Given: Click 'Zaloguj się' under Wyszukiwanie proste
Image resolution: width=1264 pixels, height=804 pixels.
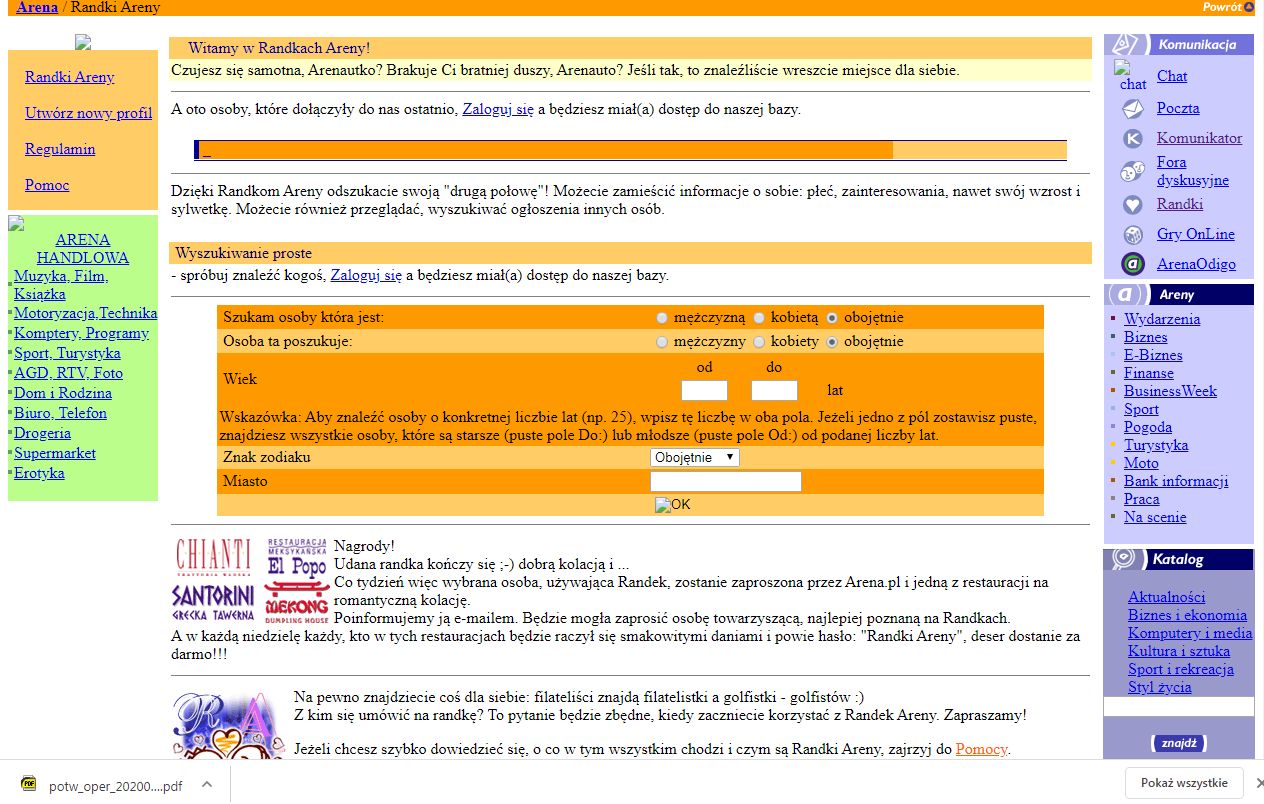Looking at the screenshot, I should point(366,275).
